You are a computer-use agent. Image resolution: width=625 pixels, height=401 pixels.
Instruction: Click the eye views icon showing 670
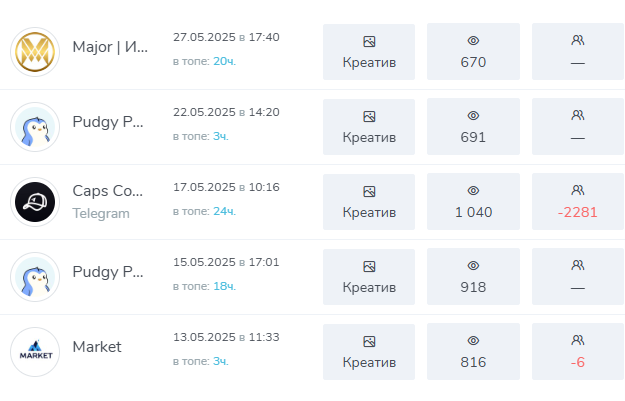tap(474, 41)
